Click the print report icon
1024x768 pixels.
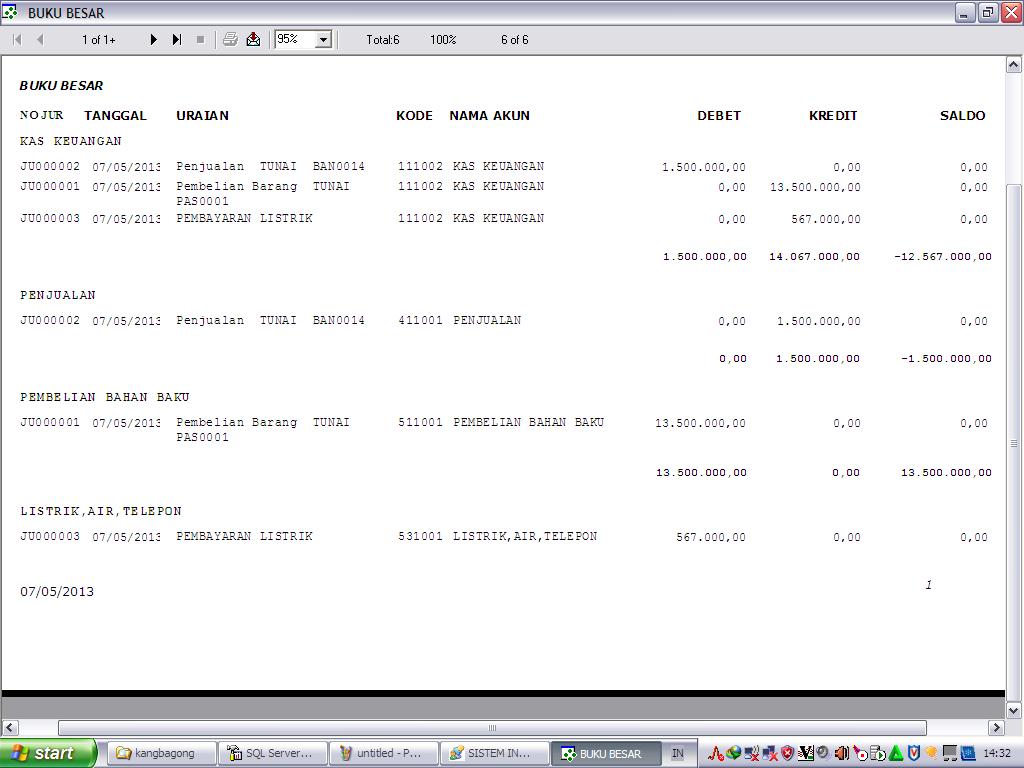[x=230, y=40]
